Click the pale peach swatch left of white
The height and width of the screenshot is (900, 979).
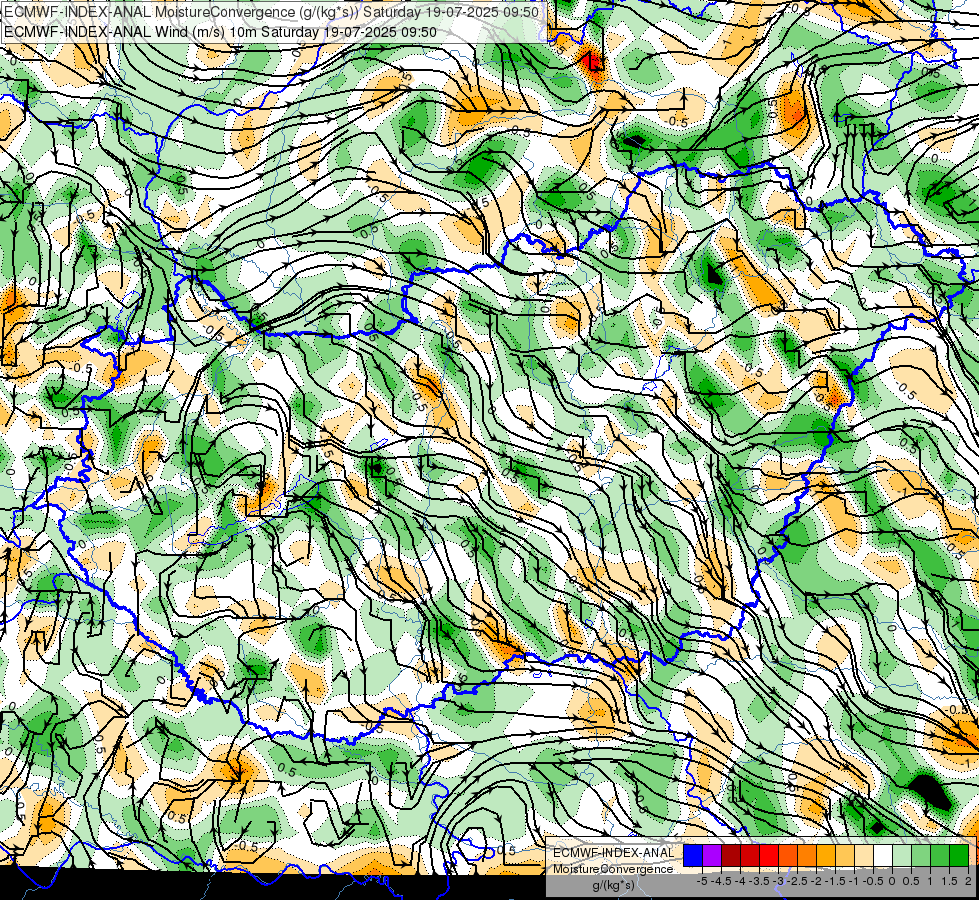(864, 855)
